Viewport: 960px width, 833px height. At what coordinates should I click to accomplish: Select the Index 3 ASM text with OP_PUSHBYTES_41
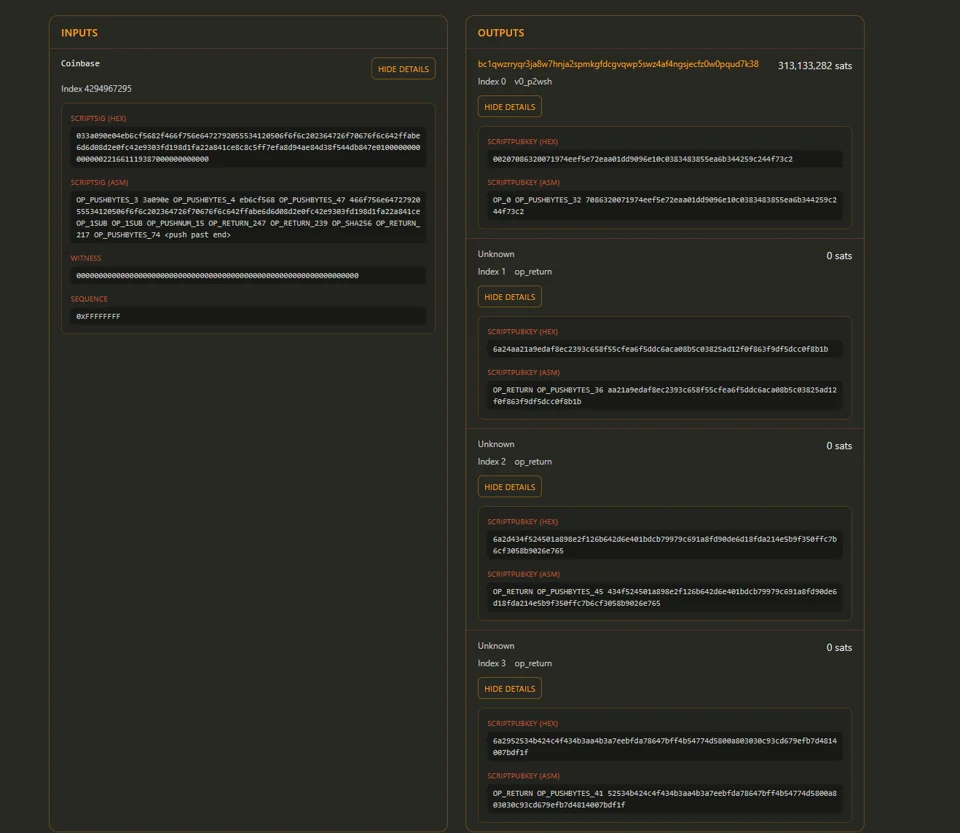click(x=665, y=799)
